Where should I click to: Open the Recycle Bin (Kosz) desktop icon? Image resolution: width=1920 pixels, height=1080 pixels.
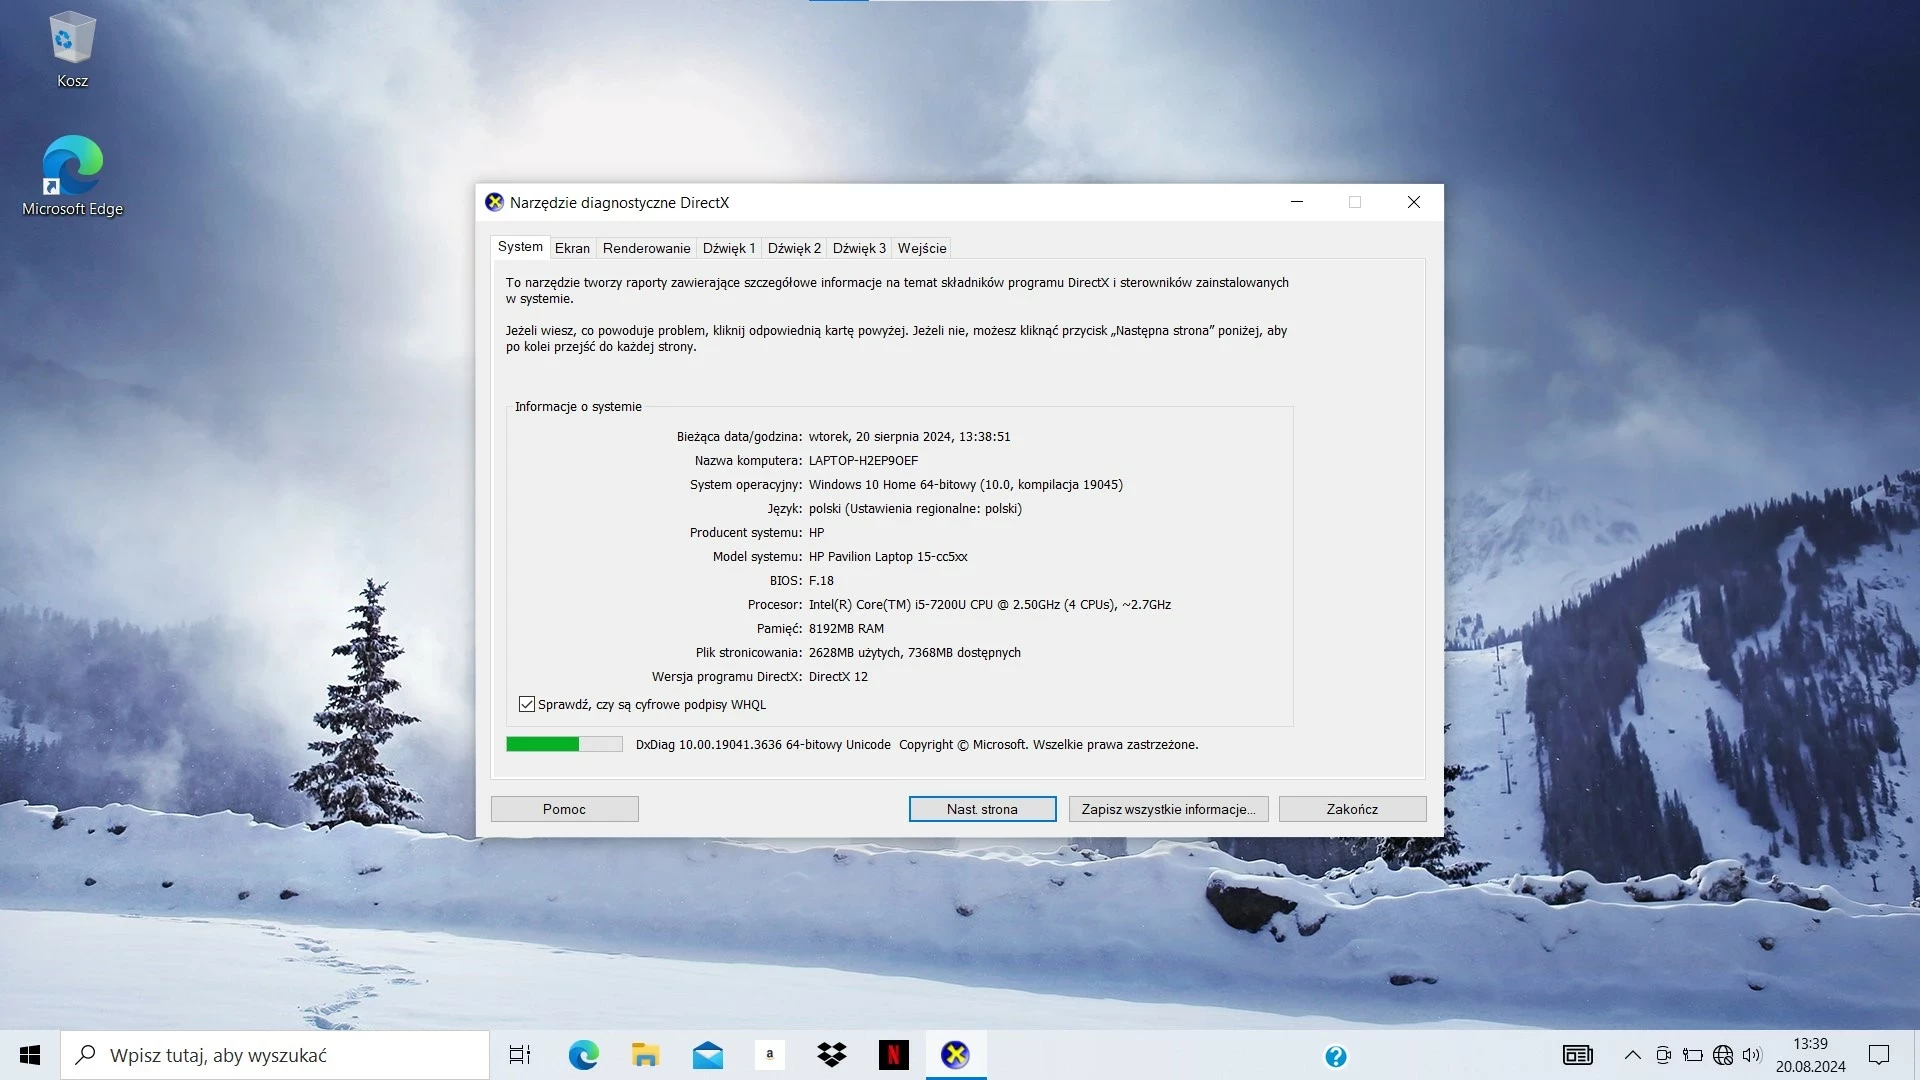click(72, 50)
